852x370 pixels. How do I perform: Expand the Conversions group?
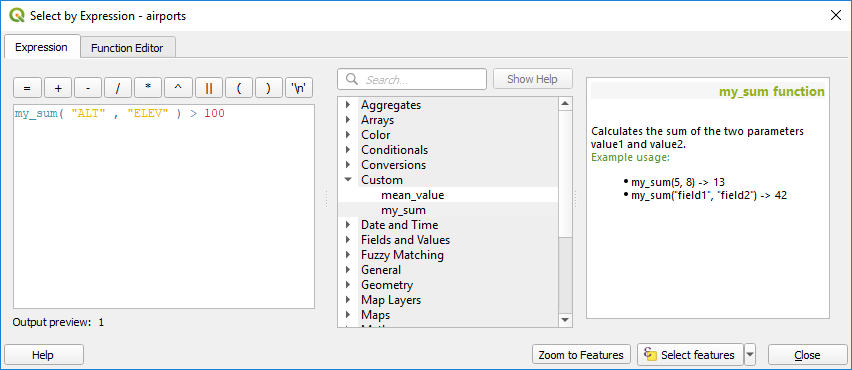coord(348,165)
